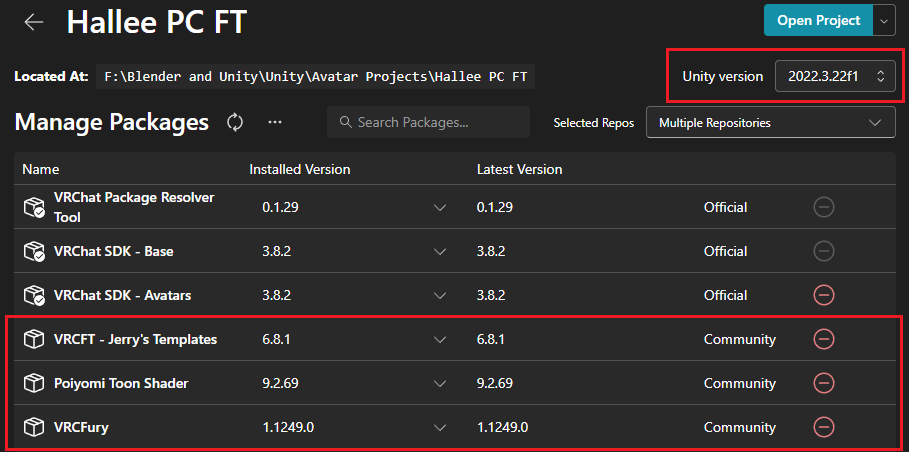Image resolution: width=909 pixels, height=452 pixels.
Task: Open the Unity version selector
Action: pos(834,76)
